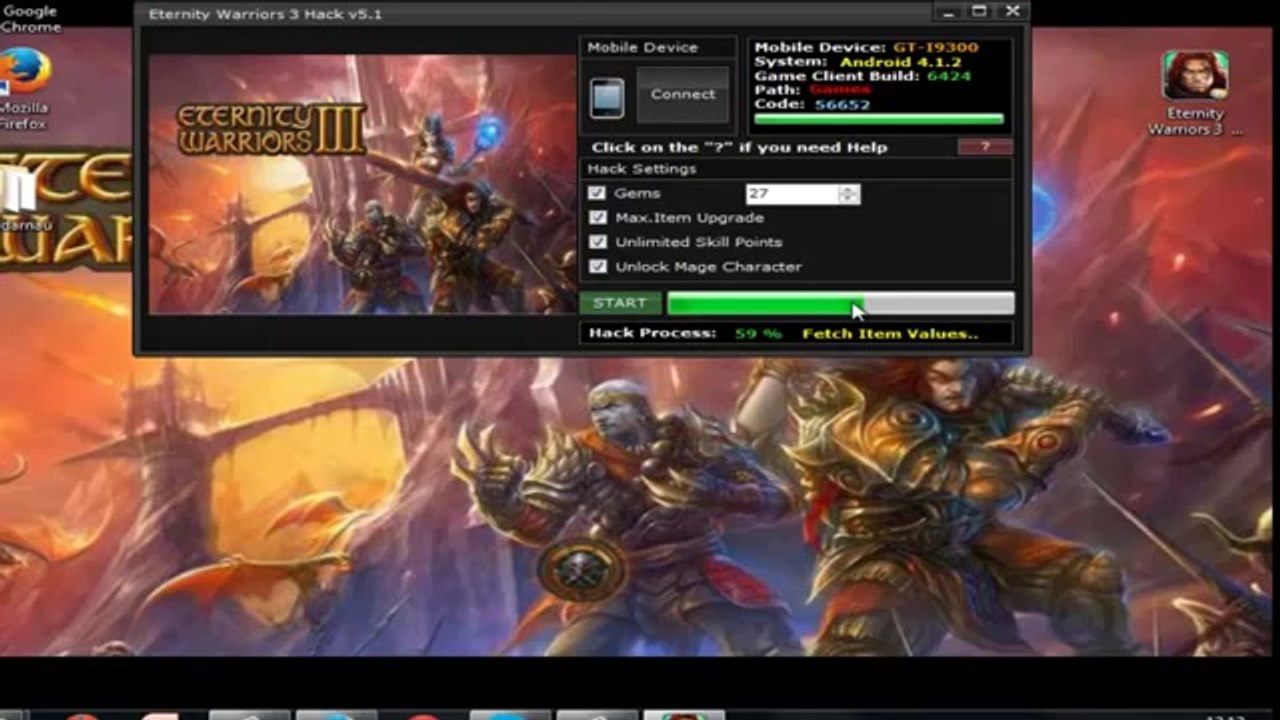
Task: Minimize the Eternity Warriors 3 Hack window
Action: tap(946, 12)
